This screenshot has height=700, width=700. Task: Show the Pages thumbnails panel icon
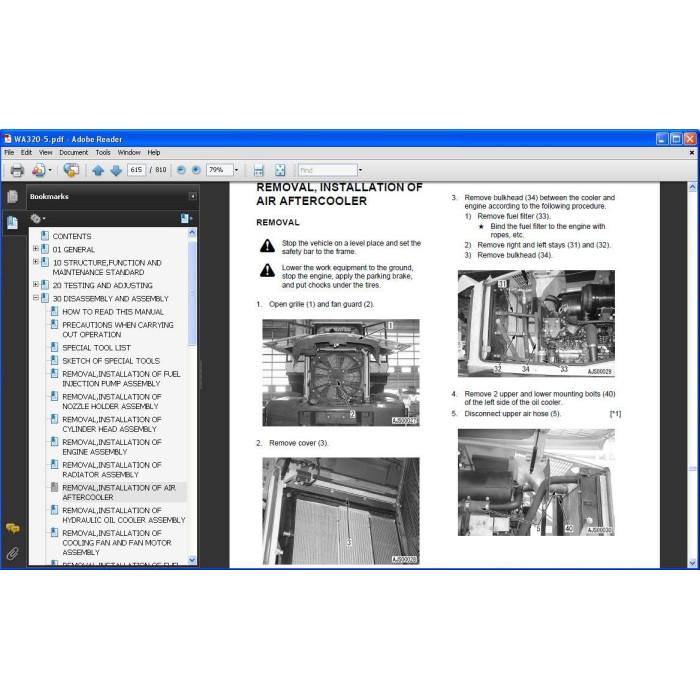point(12,196)
